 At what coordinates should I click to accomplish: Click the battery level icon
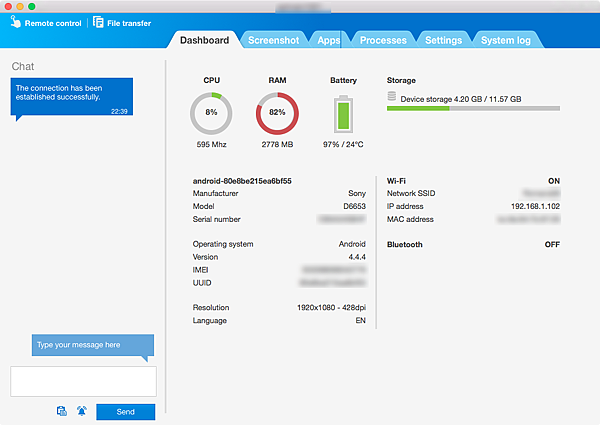coord(343,114)
